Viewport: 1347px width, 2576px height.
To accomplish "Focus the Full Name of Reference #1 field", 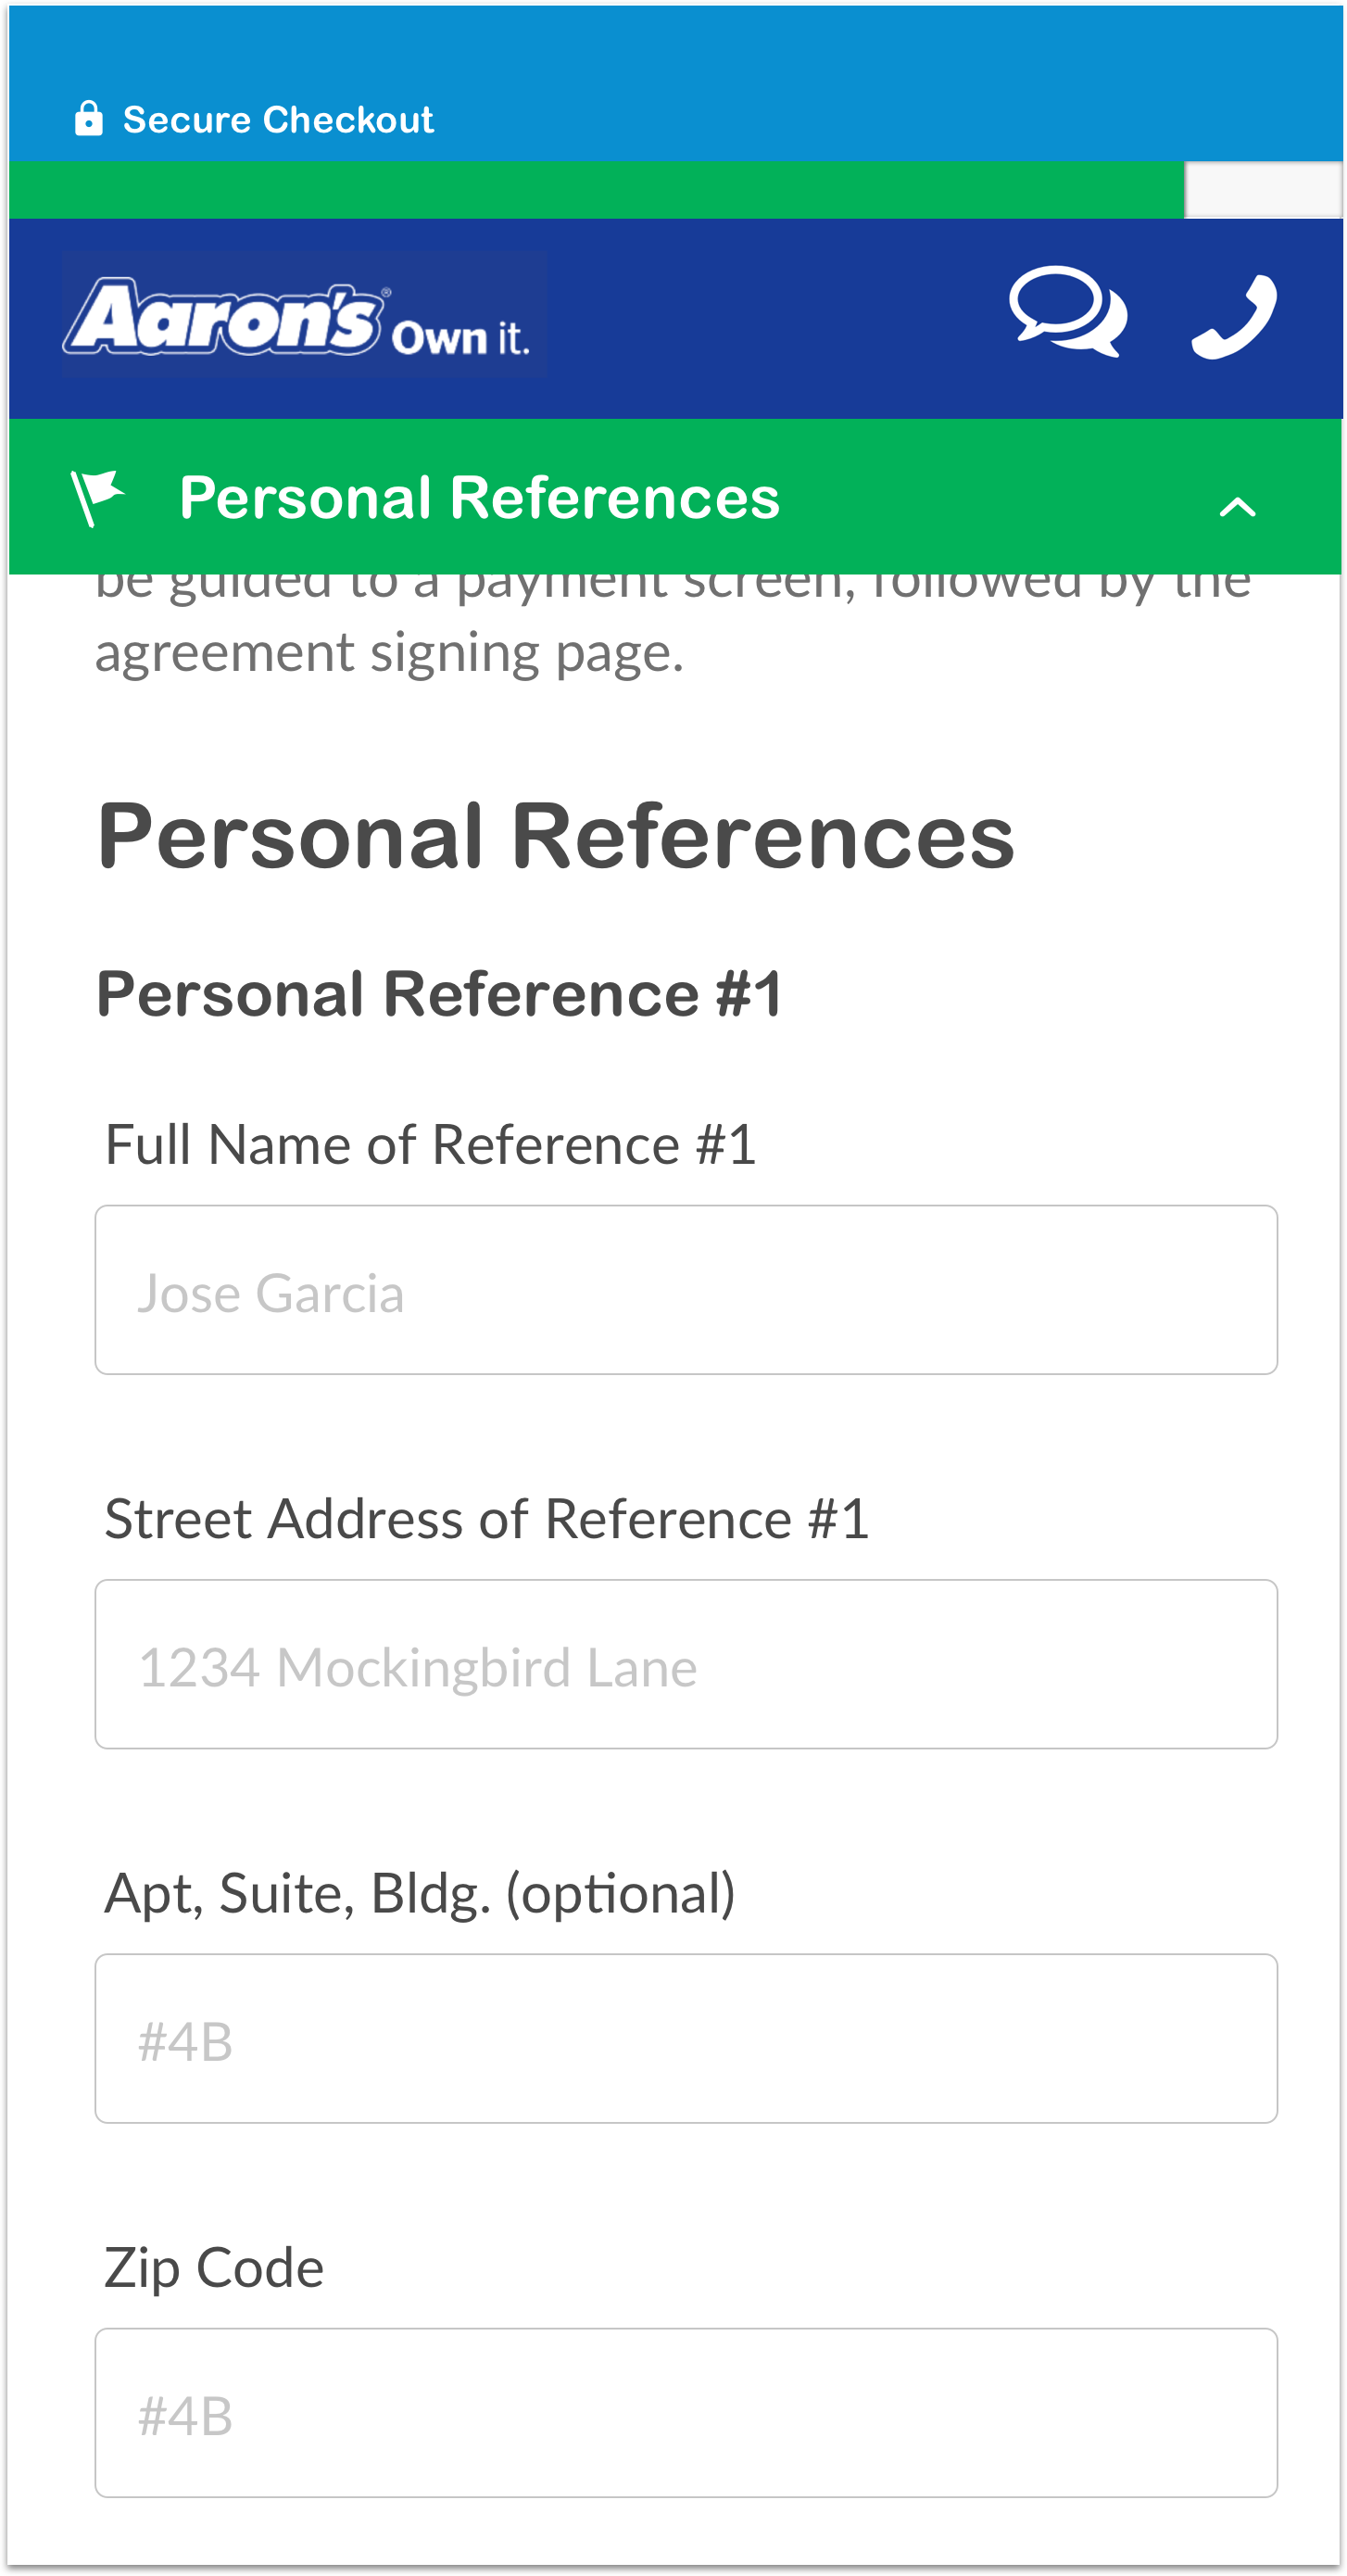I will 686,1290.
